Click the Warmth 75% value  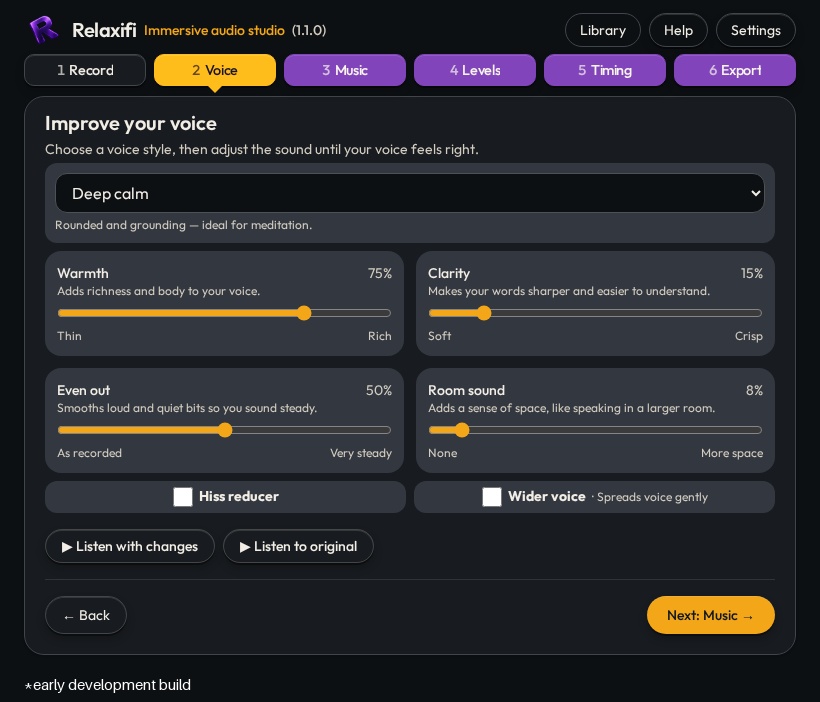pos(379,273)
